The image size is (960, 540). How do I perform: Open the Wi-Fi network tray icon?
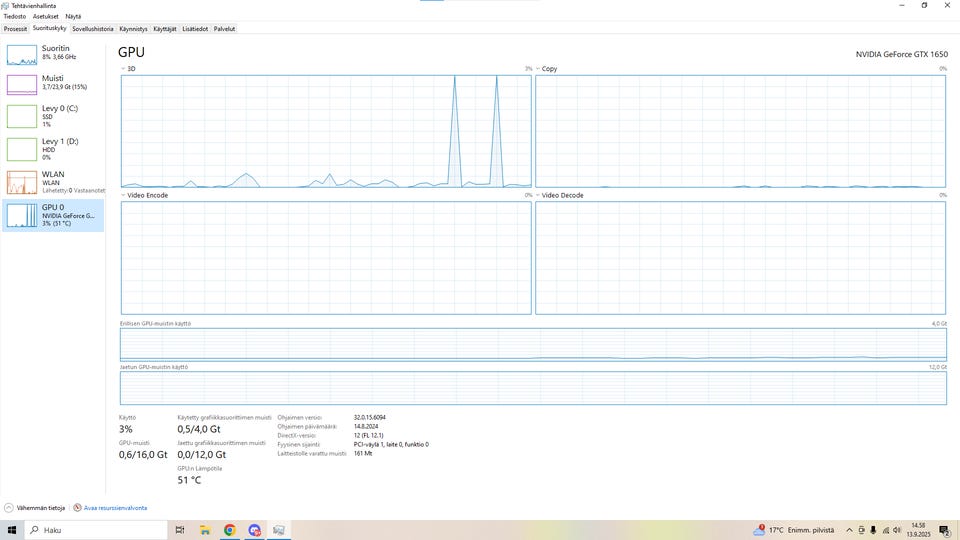pyautogui.click(x=885, y=530)
